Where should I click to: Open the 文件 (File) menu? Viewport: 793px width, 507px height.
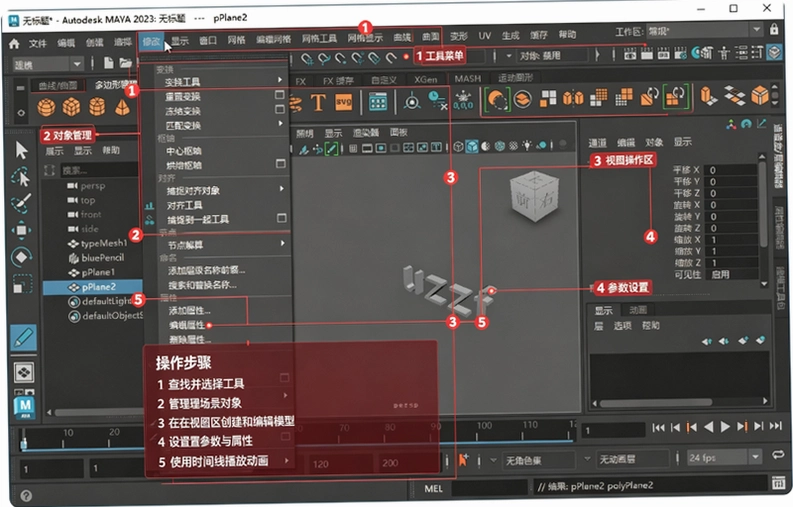pos(37,44)
